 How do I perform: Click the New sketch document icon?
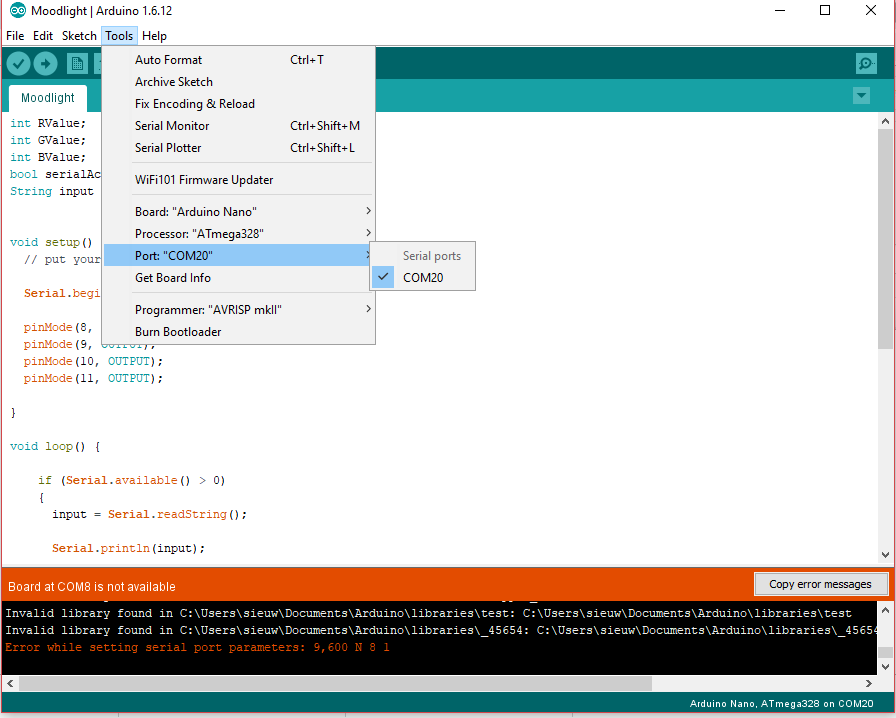tap(77, 63)
